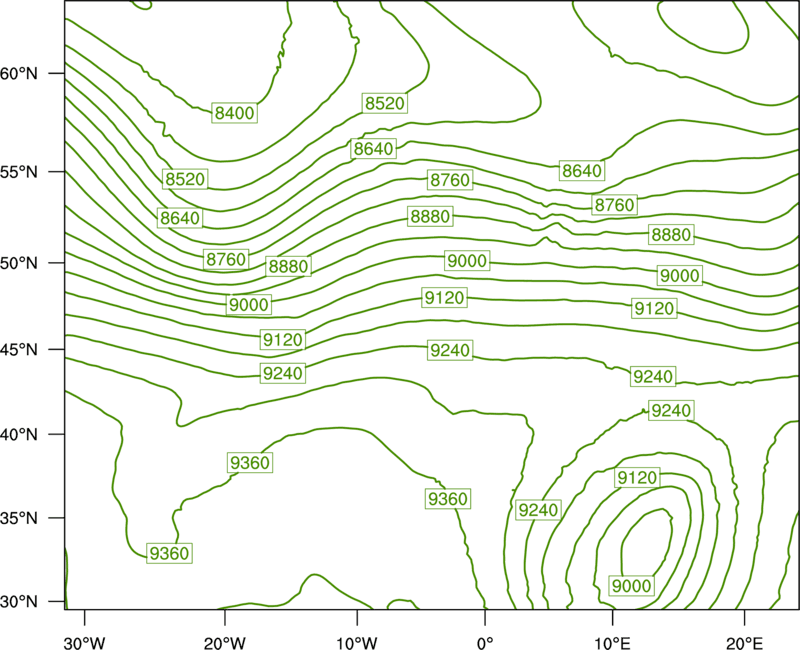The height and width of the screenshot is (650, 800).
Task: Click the westernmost 9000 contour label
Action: click(x=249, y=305)
